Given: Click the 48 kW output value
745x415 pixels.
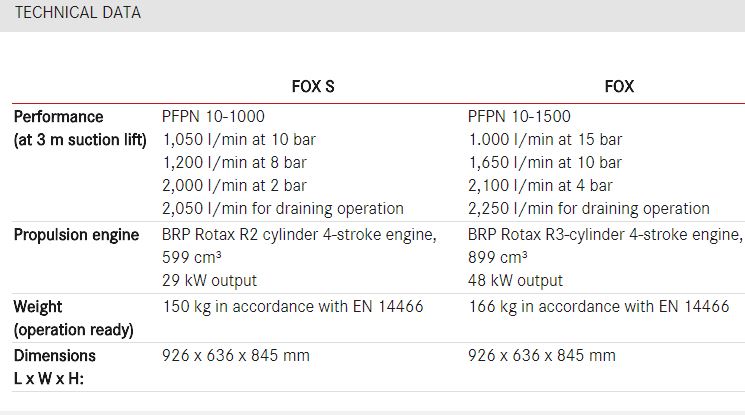Looking at the screenshot, I should coord(516,280).
